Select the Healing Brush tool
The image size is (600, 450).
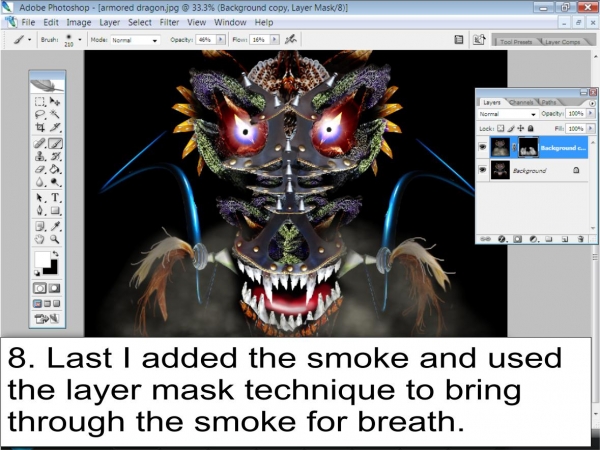[40, 143]
